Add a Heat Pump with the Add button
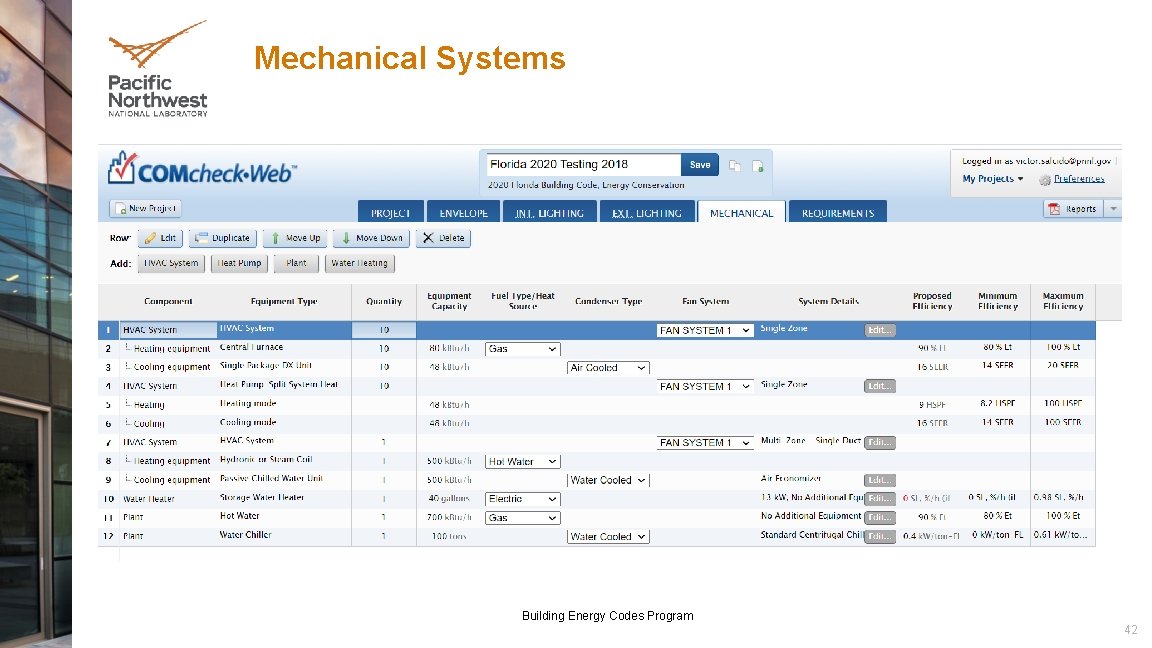1152x648 pixels. (x=238, y=263)
